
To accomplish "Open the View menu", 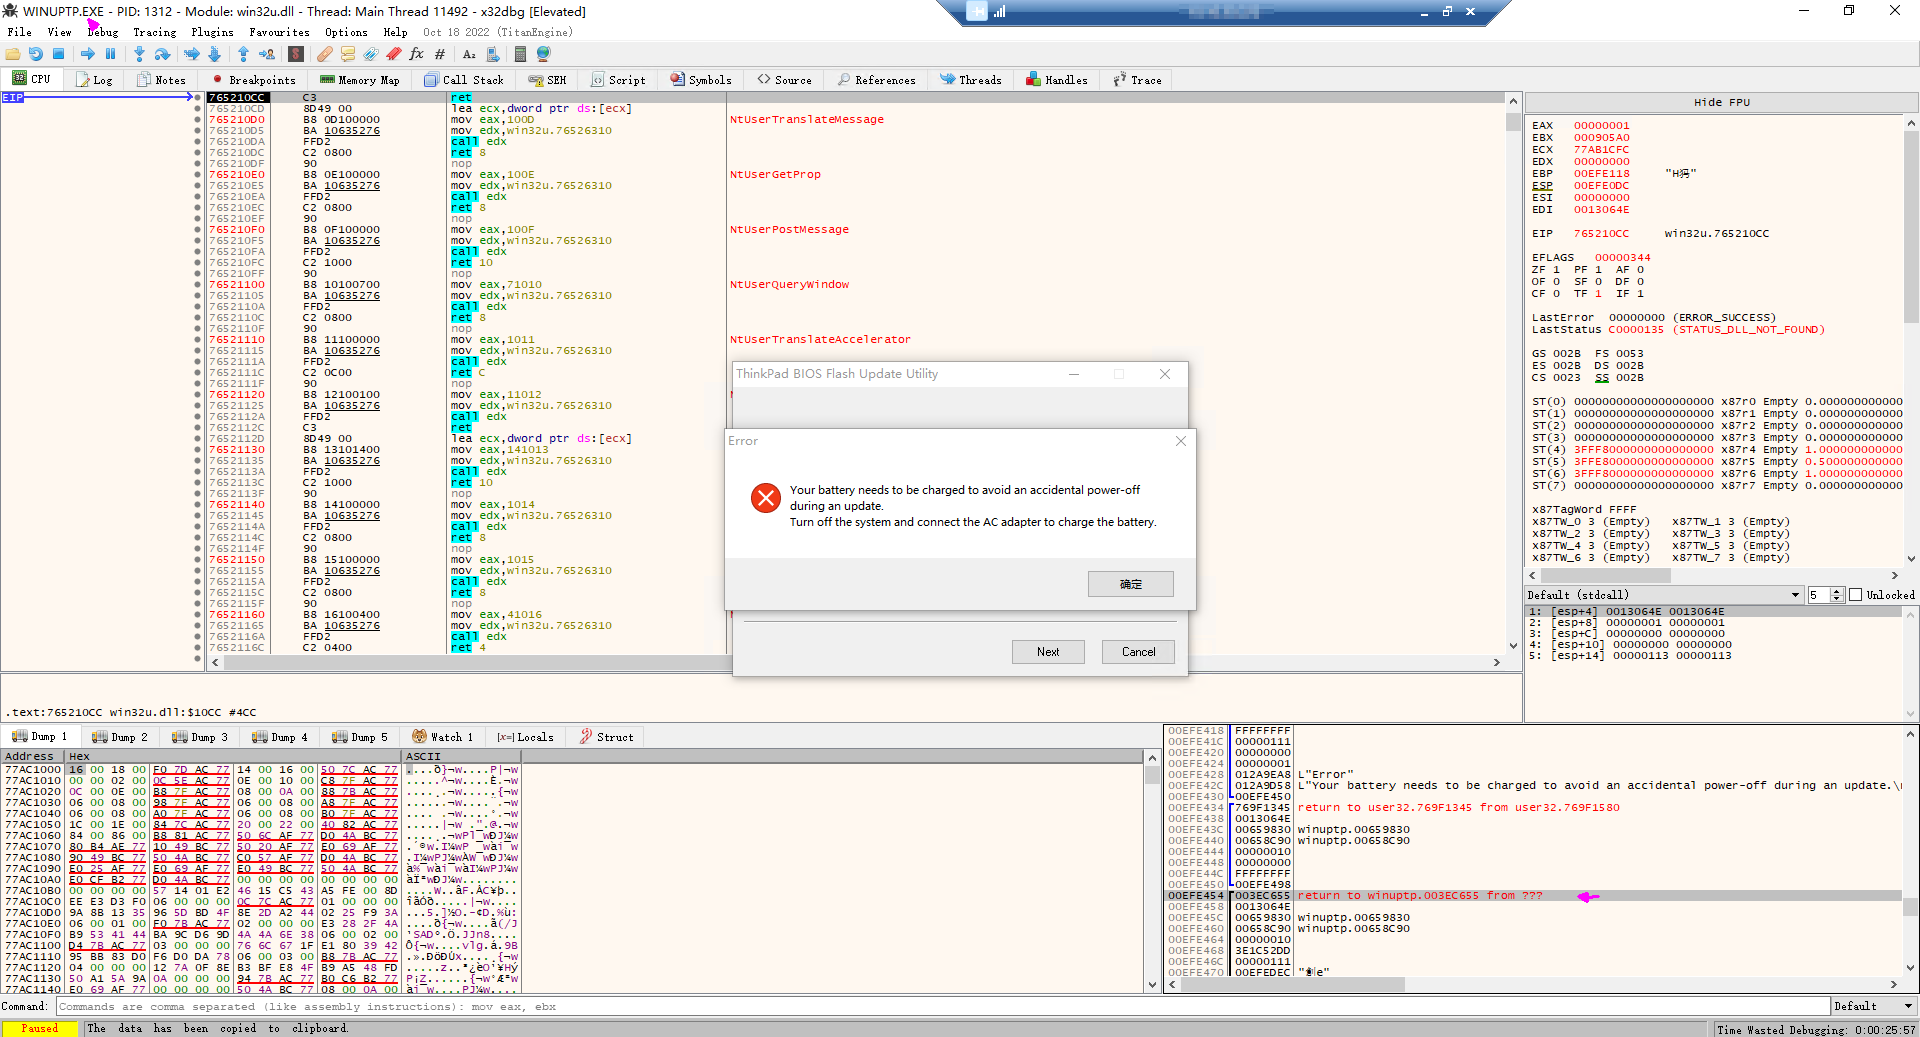I will point(59,32).
